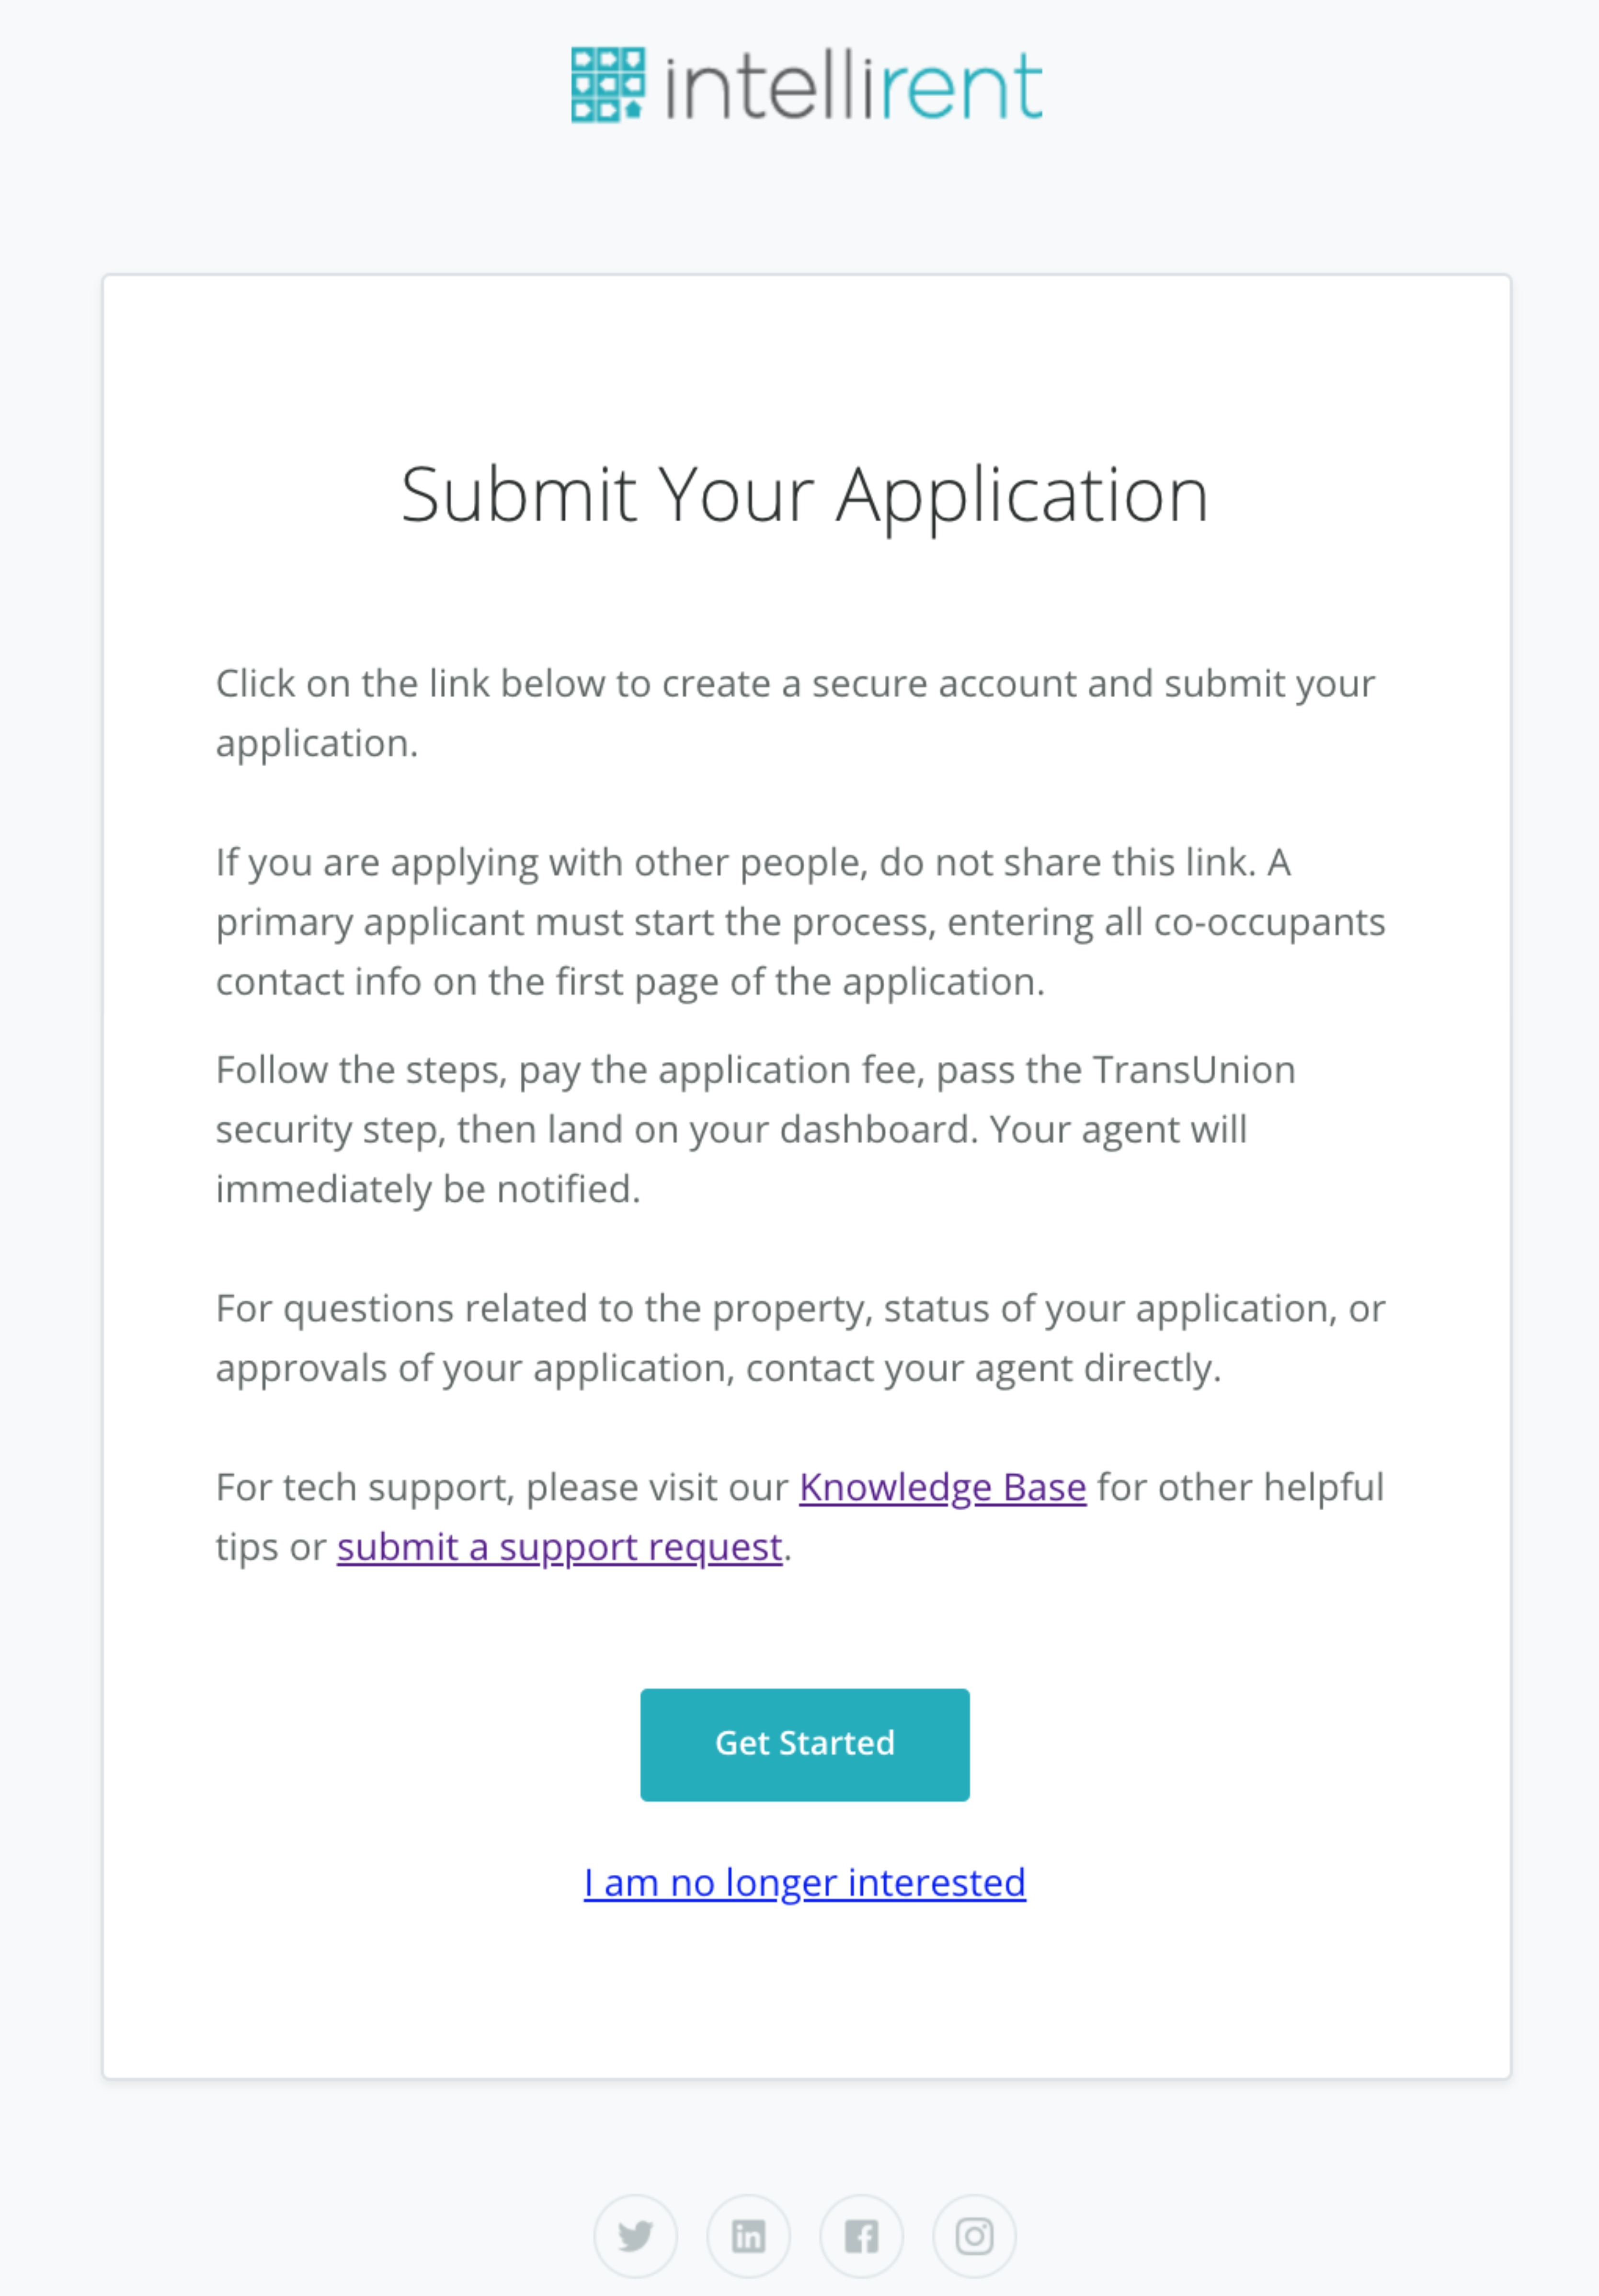Open the LinkedIn social icon
Screen dimensions: 1599x2296
tap(748, 2236)
